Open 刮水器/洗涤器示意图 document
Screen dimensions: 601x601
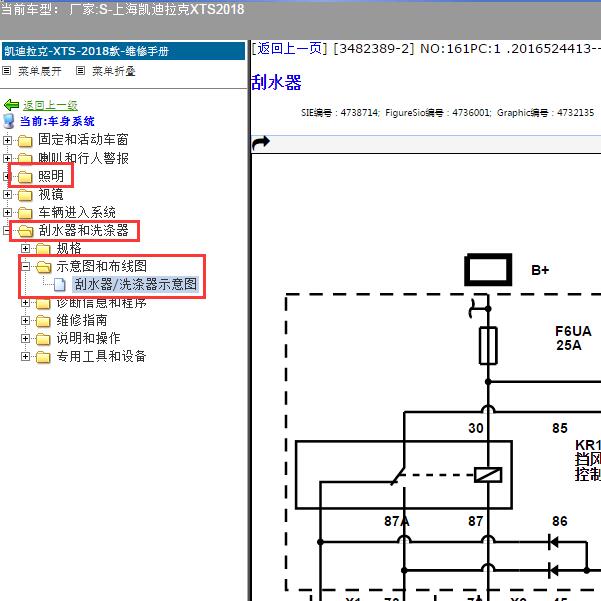coord(135,284)
